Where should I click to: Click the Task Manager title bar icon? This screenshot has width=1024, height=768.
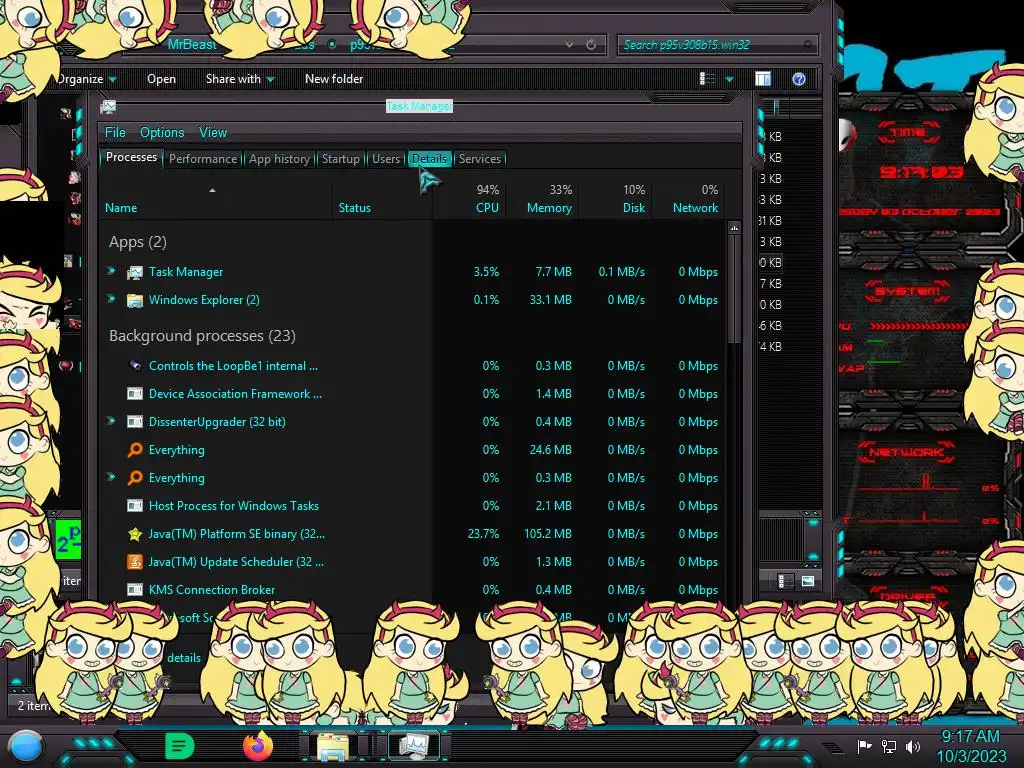click(x=108, y=106)
